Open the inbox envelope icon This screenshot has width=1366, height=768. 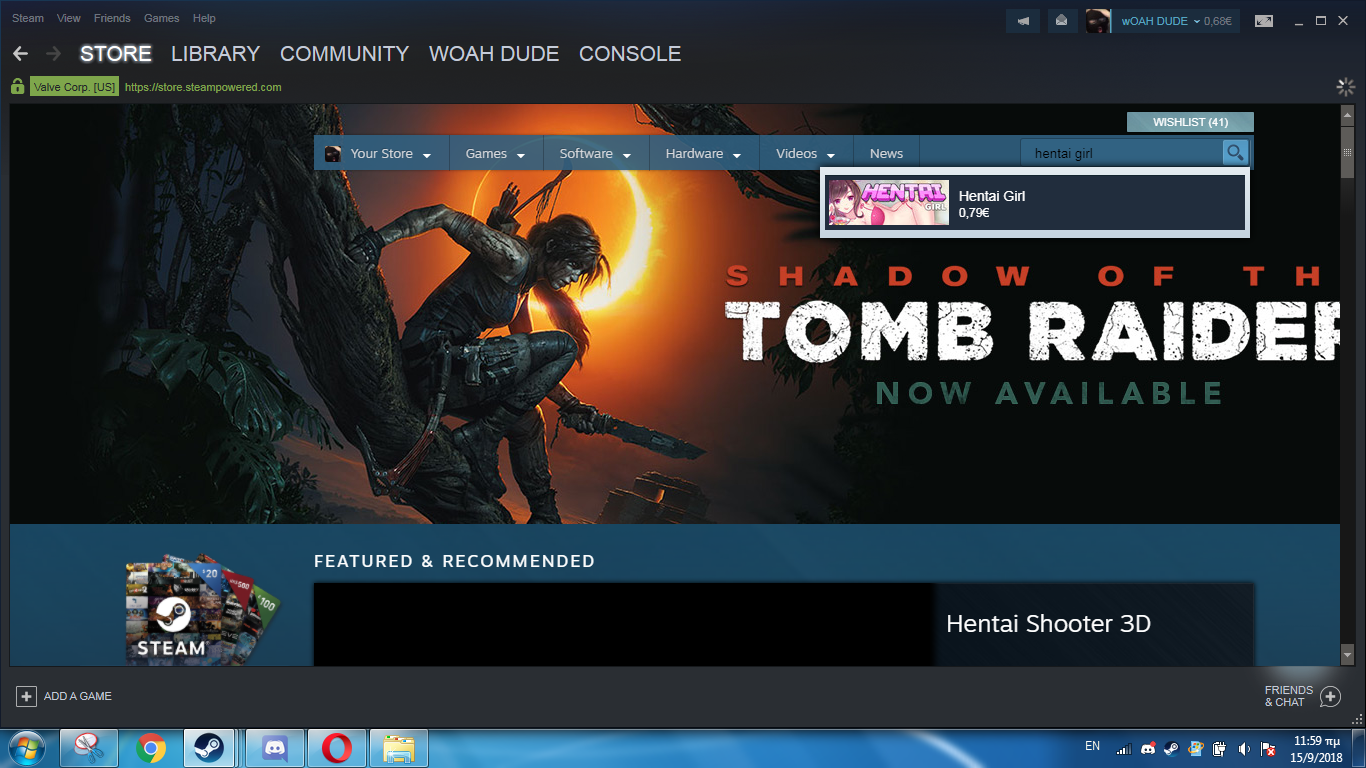(1062, 21)
